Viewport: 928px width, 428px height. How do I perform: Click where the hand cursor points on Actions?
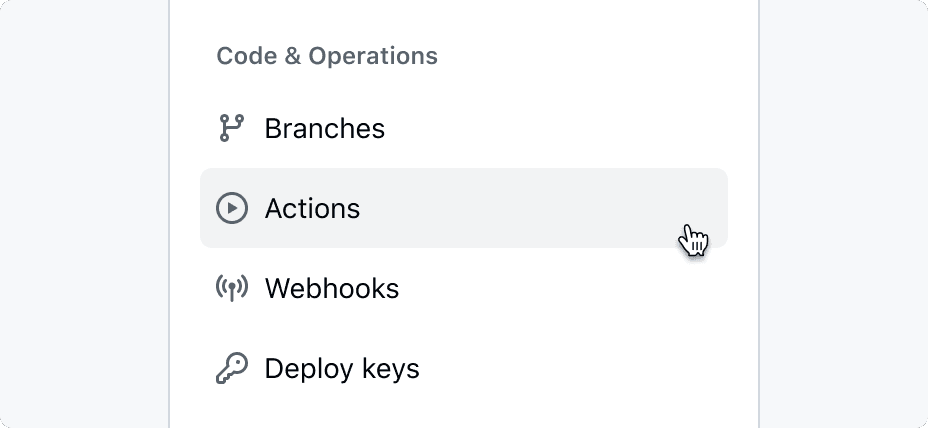(688, 228)
